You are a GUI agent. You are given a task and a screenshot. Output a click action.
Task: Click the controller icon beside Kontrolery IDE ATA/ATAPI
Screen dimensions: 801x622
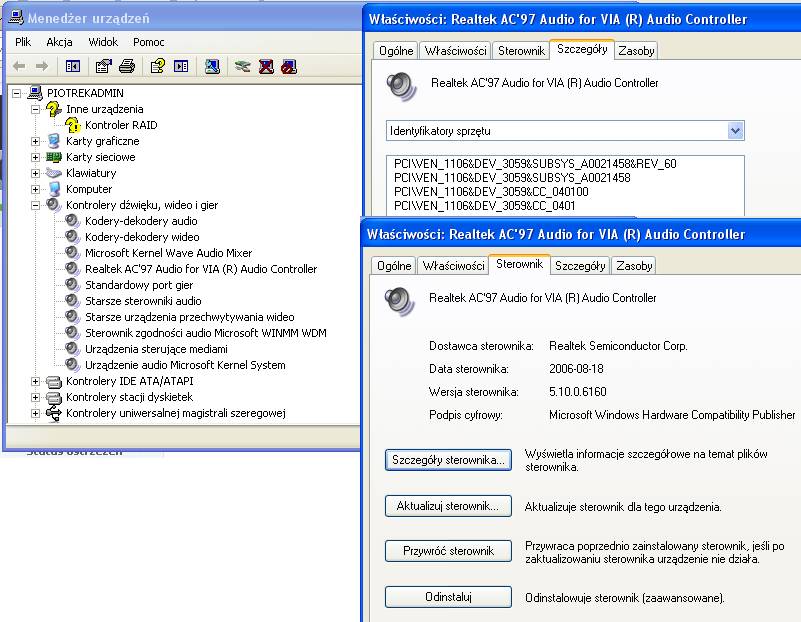54,381
